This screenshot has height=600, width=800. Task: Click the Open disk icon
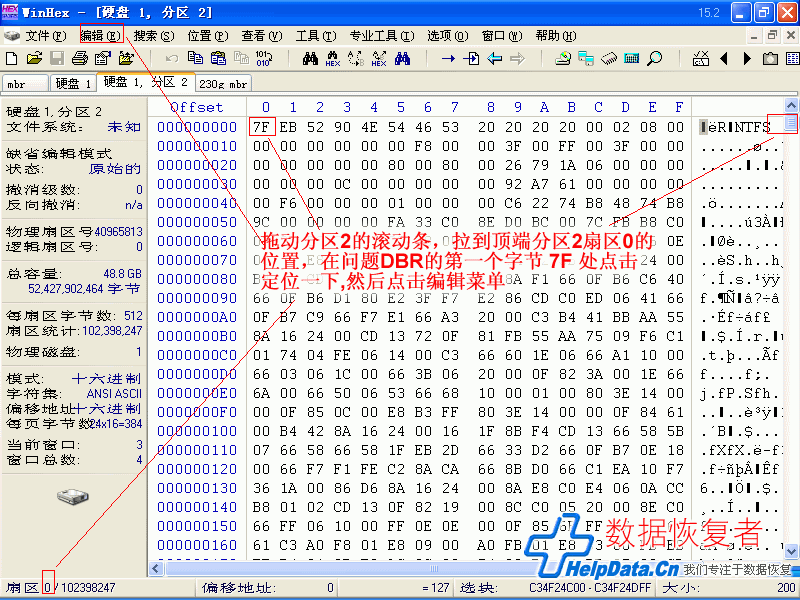pyautogui.click(x=563, y=59)
